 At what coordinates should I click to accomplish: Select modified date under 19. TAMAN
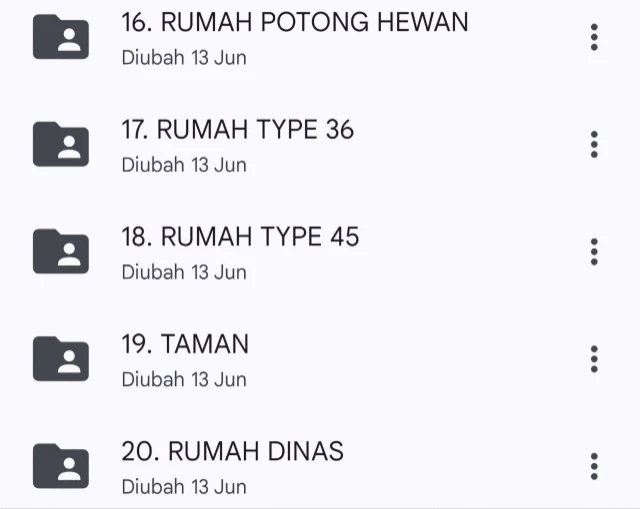184,379
